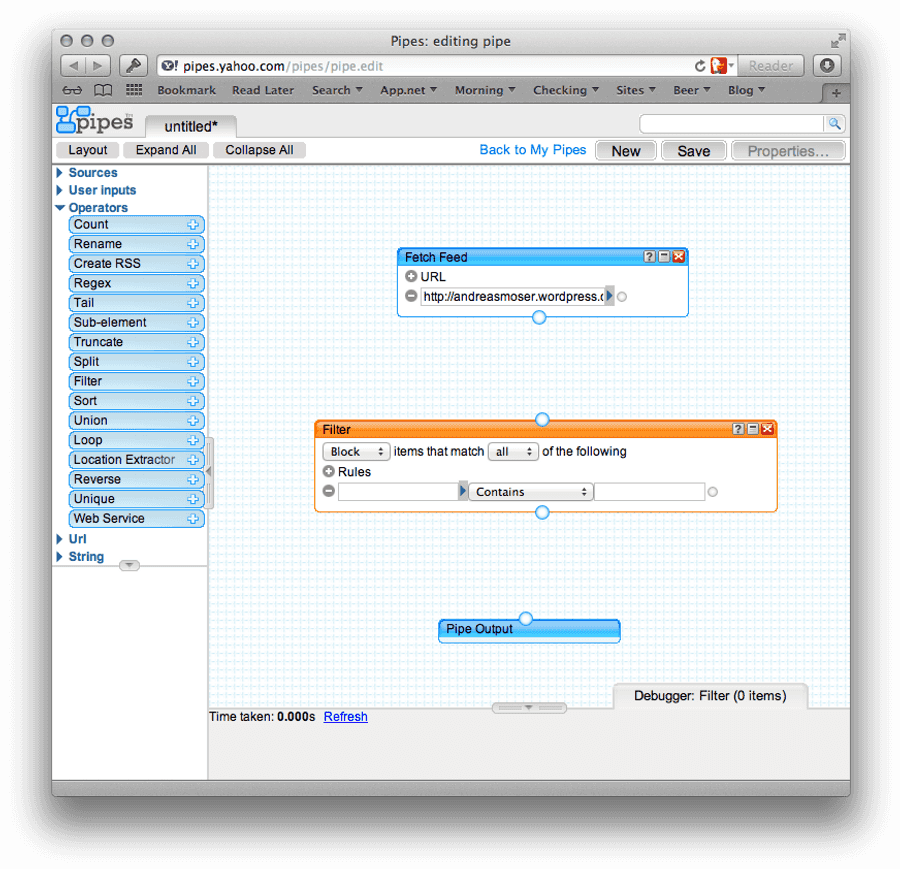Click the Regex operator plus icon

coord(193,284)
